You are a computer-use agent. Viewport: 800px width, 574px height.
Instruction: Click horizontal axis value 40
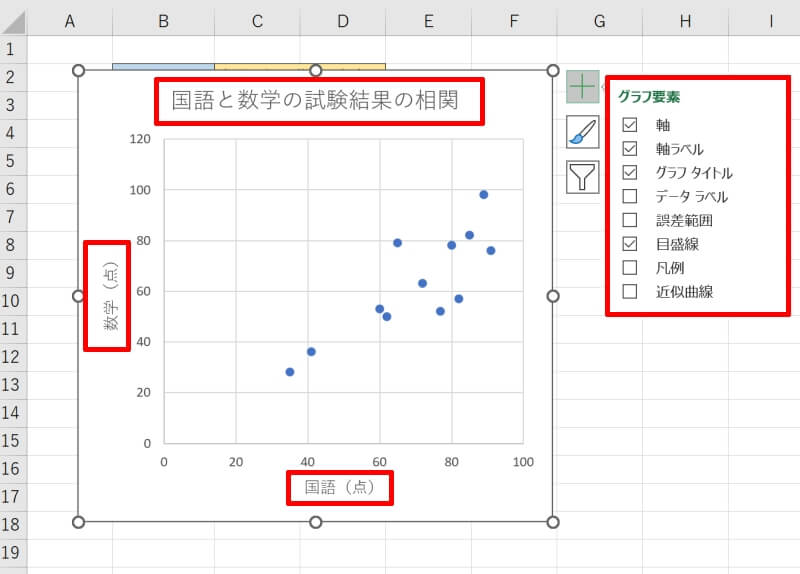click(x=308, y=462)
